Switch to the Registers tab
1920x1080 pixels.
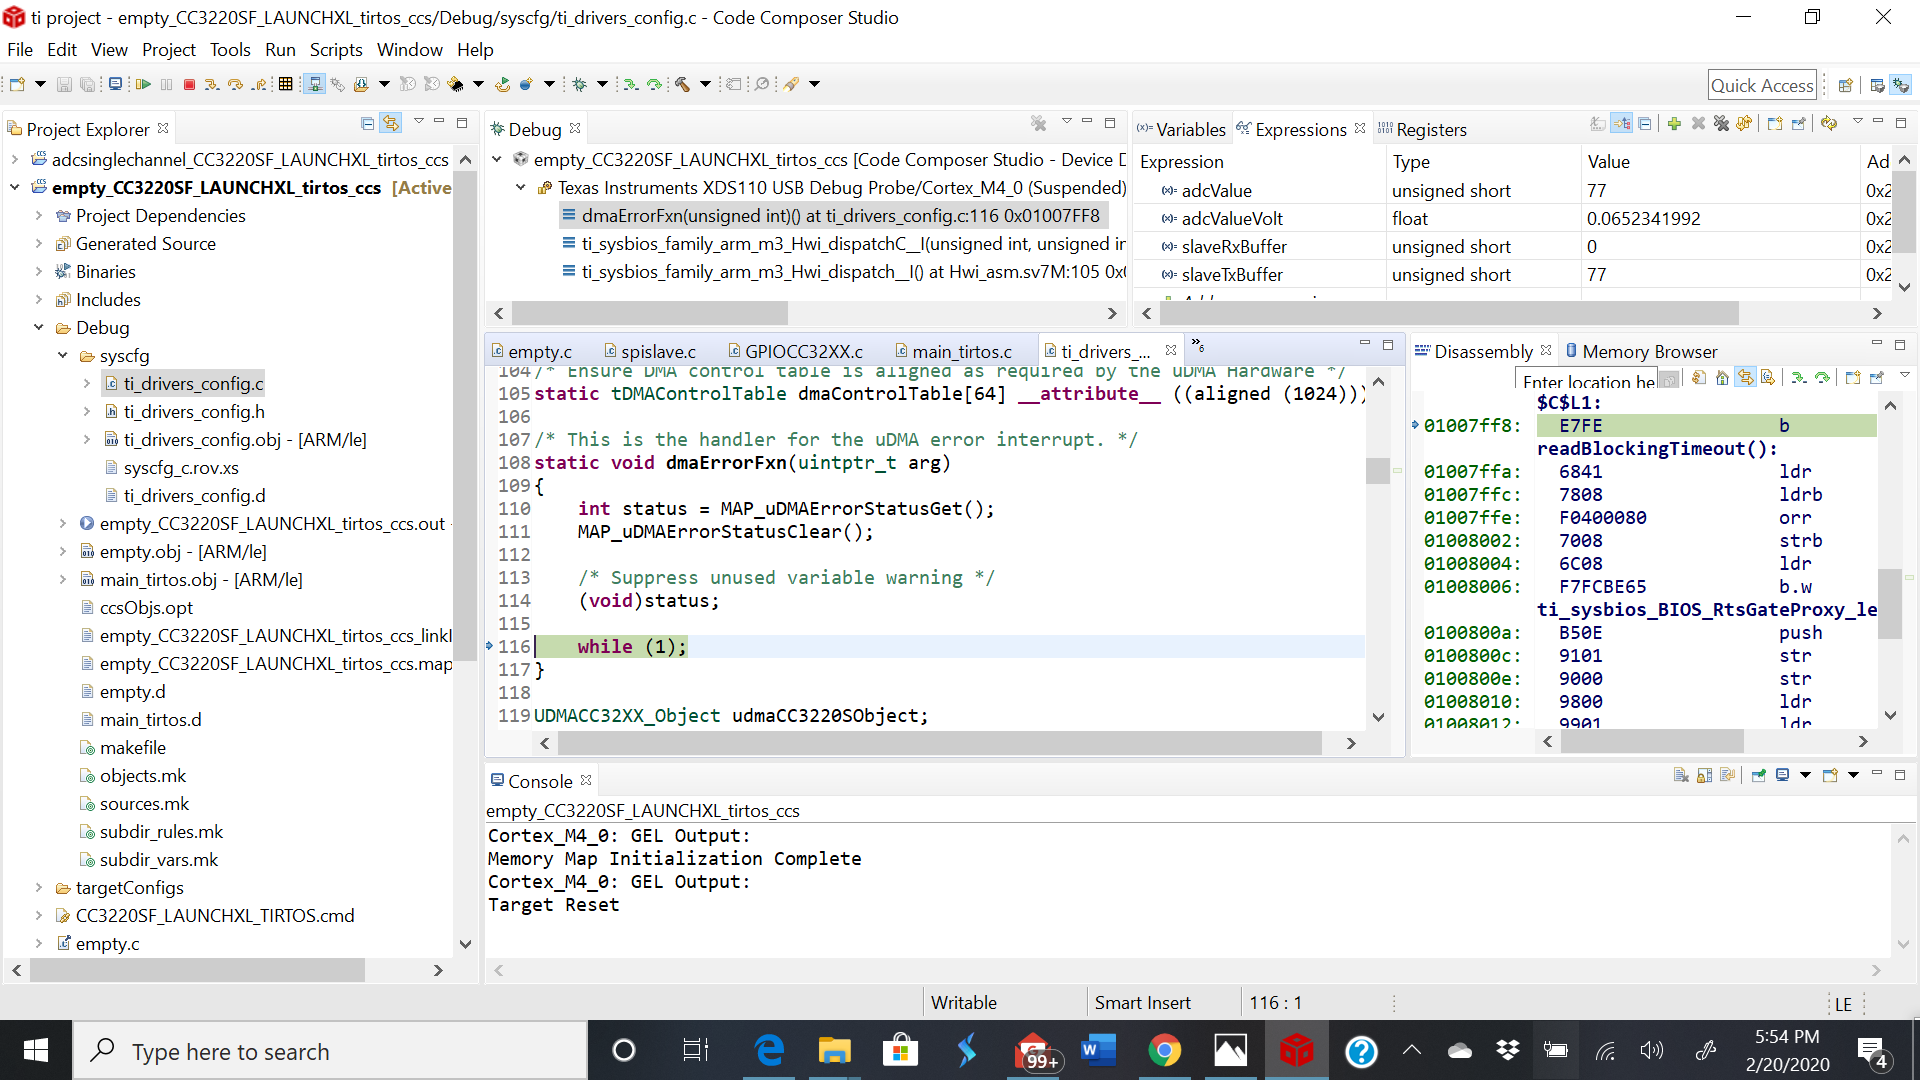click(x=1422, y=130)
